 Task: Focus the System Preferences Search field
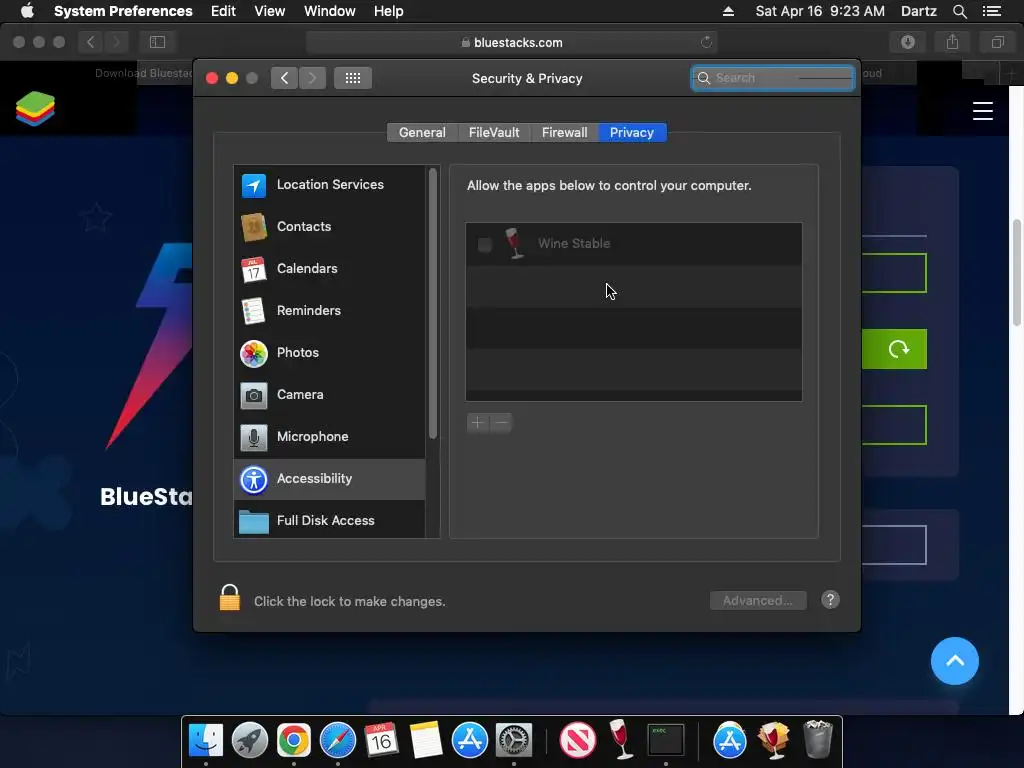point(773,78)
